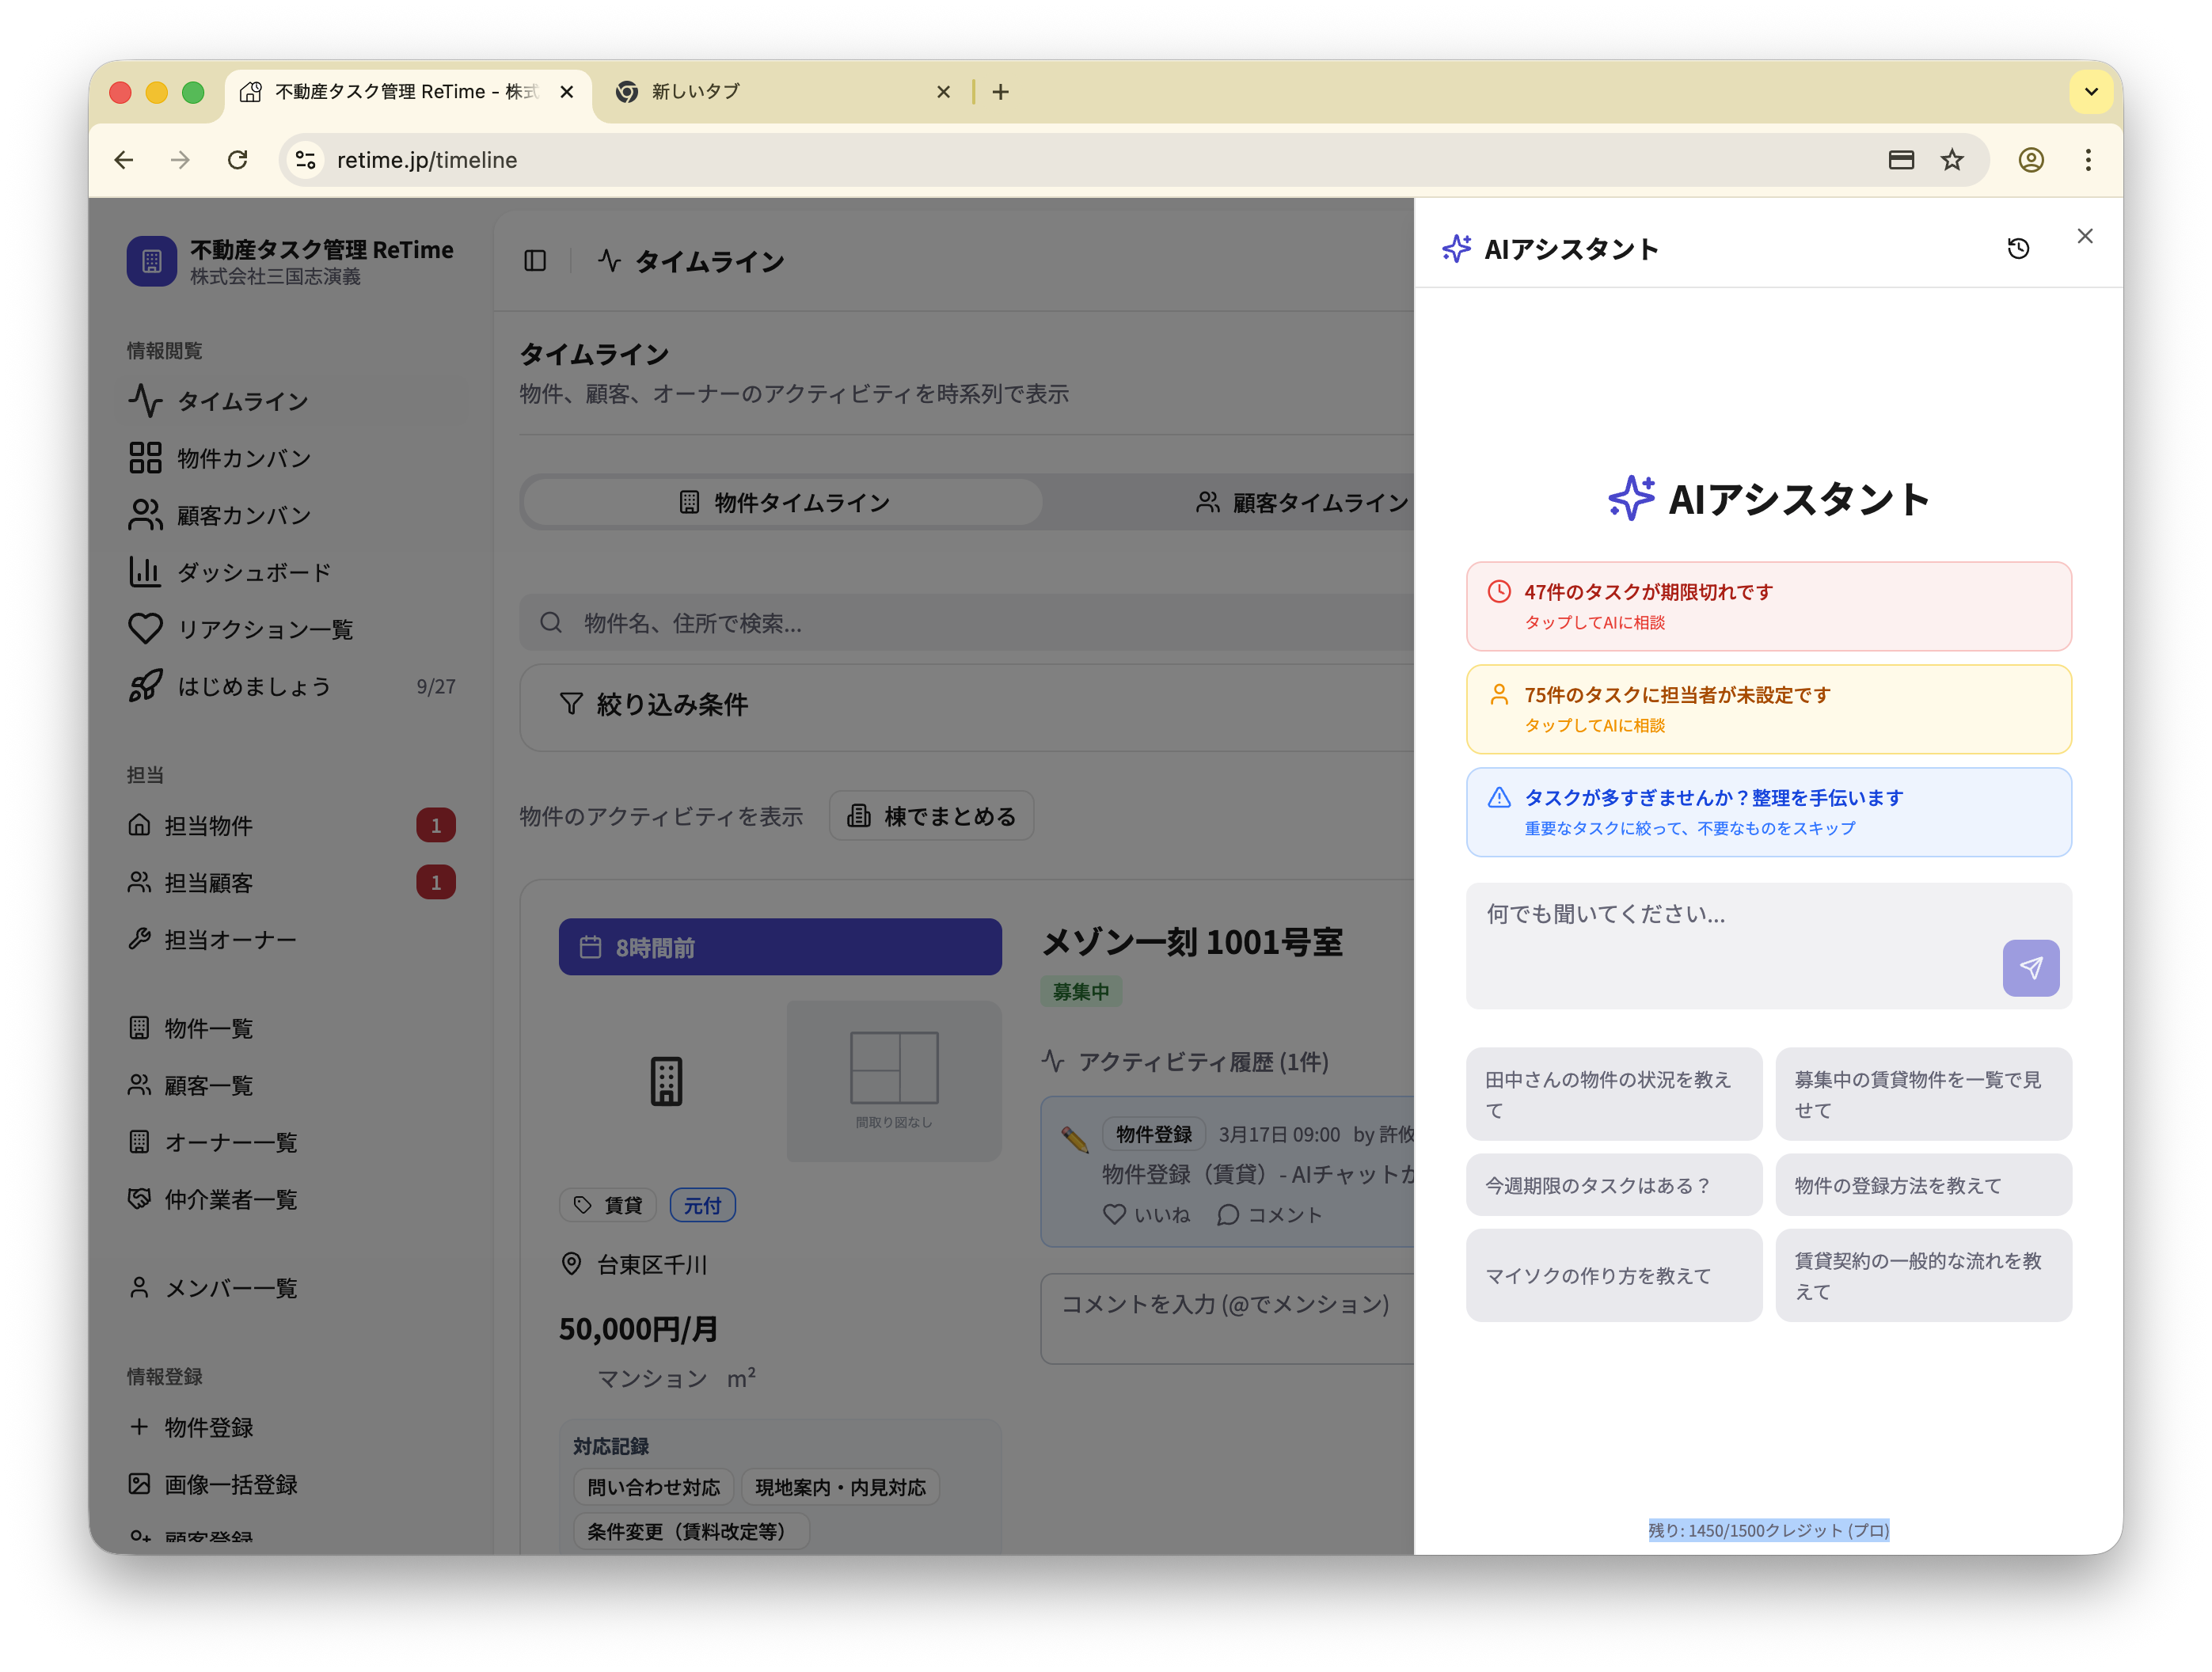The height and width of the screenshot is (1672, 2212).
Task: Open AI assistant chat history icon
Action: tap(2018, 248)
